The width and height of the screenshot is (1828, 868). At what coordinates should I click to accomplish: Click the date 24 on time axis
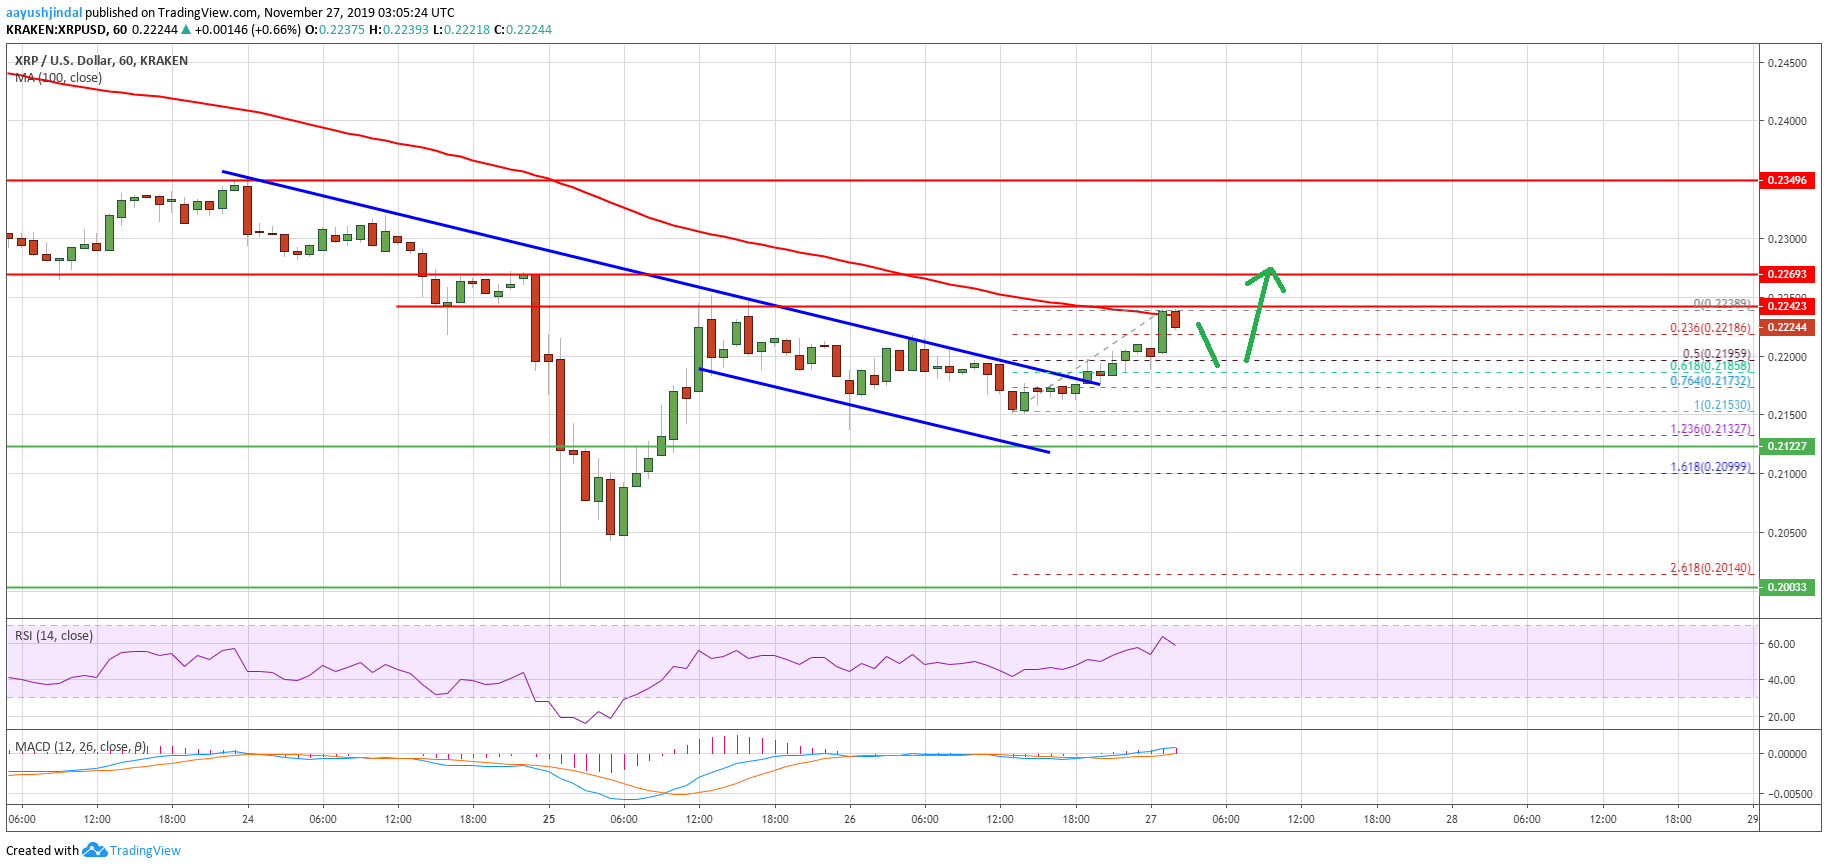248,819
